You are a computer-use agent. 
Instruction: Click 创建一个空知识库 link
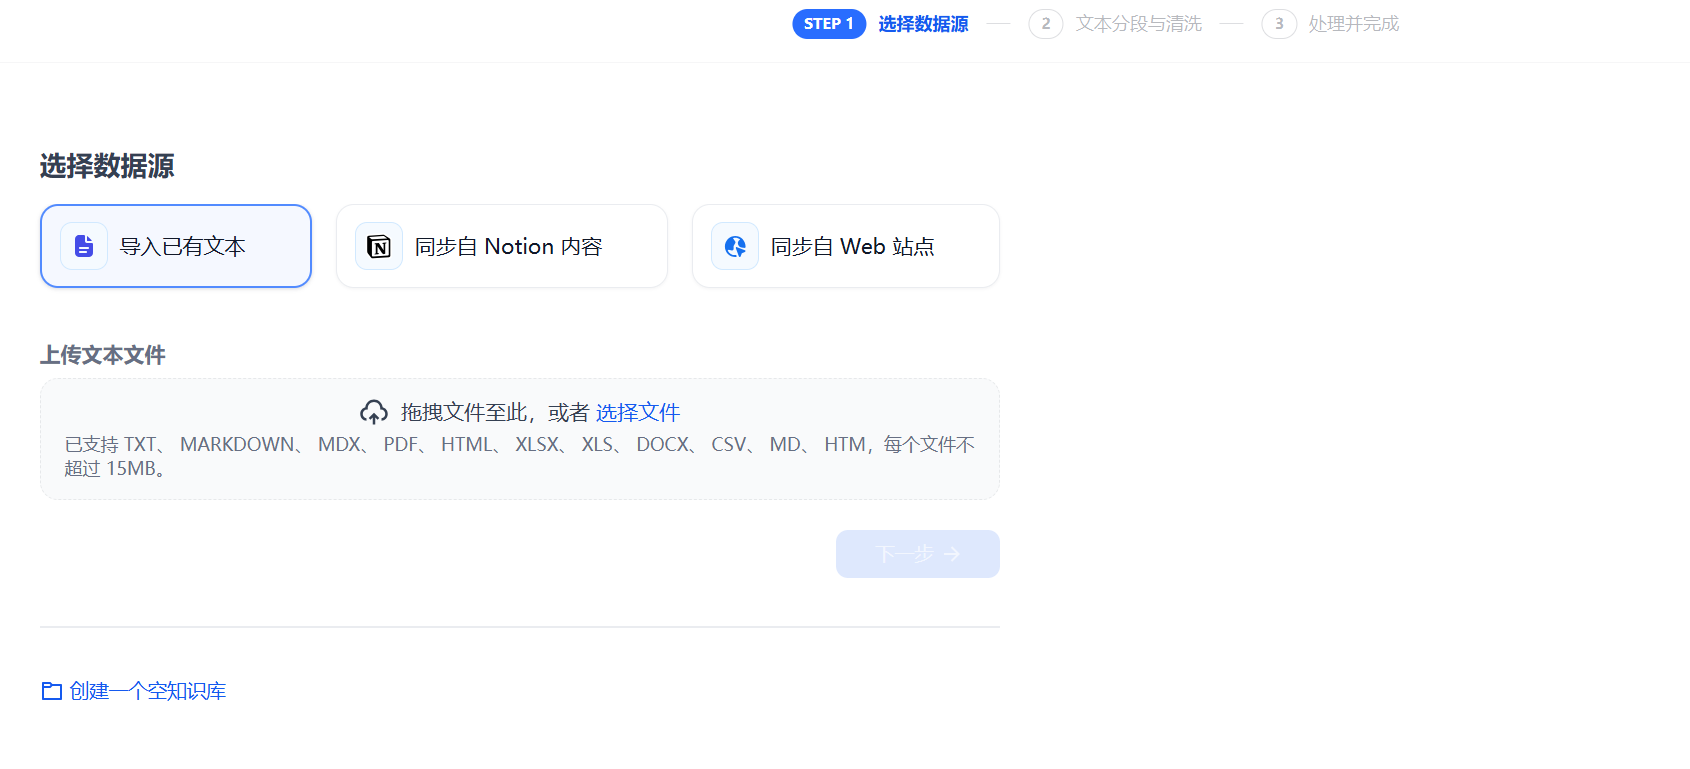[147, 691]
